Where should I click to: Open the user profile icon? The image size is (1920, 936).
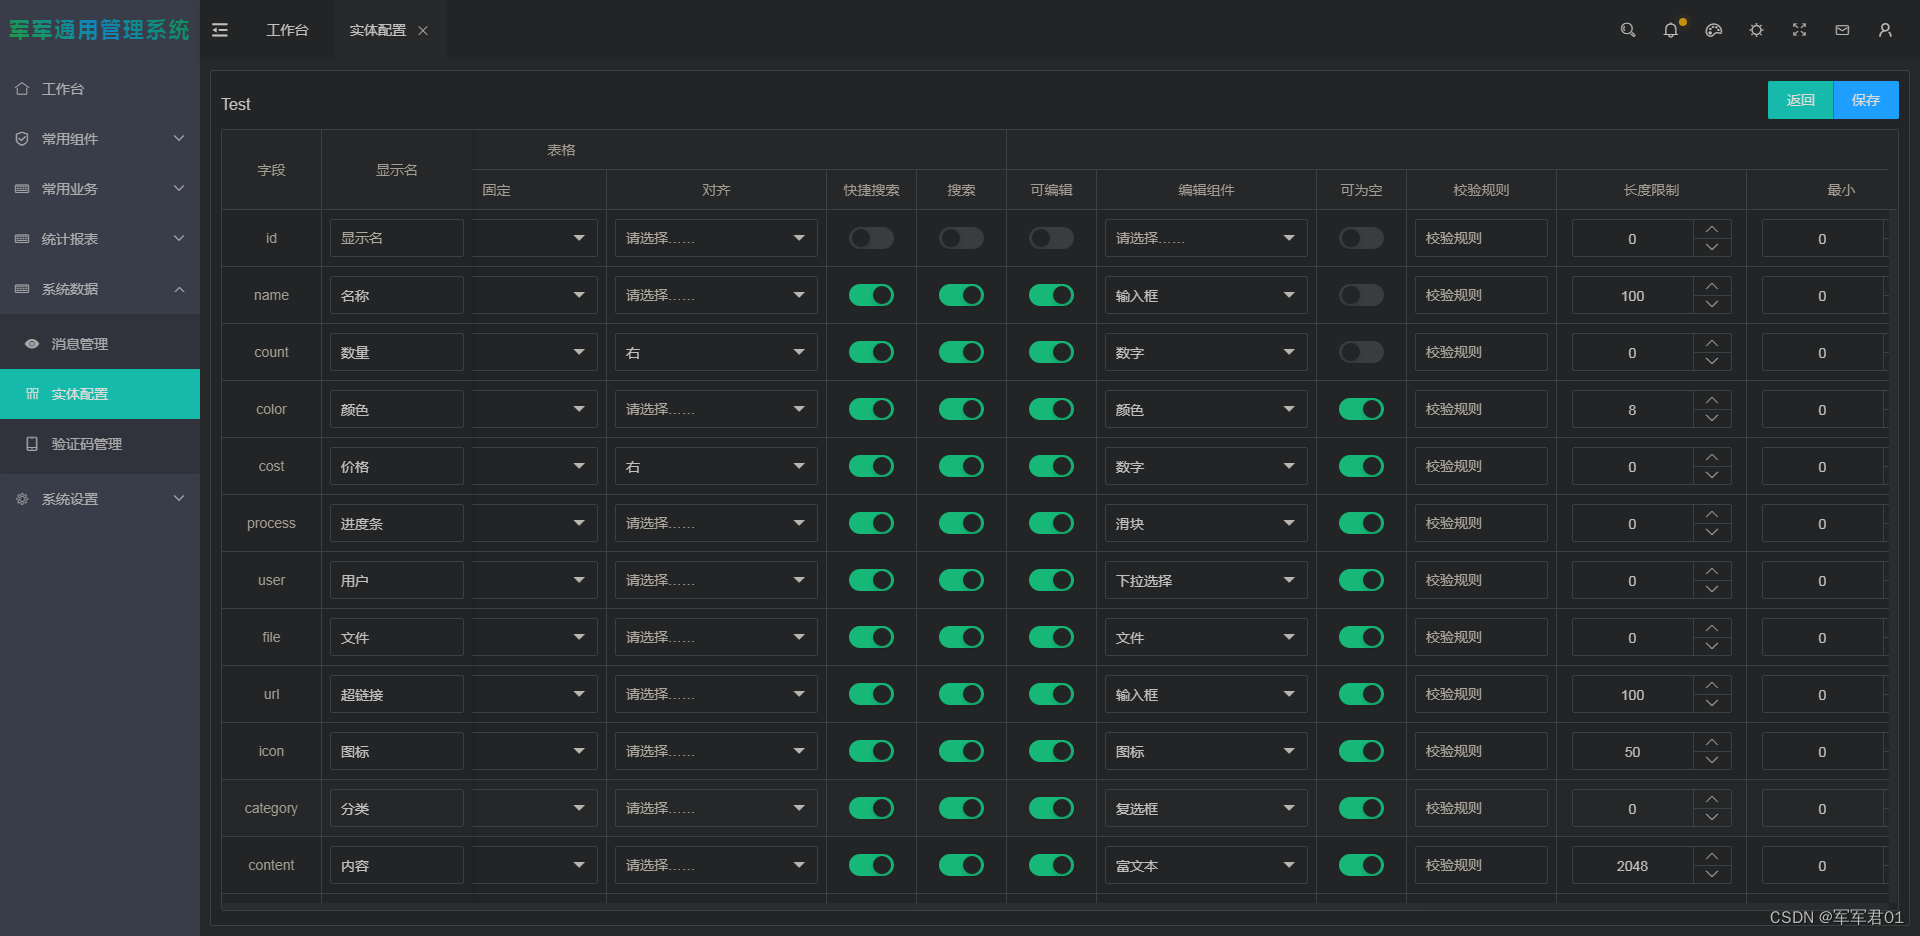pyautogui.click(x=1885, y=30)
